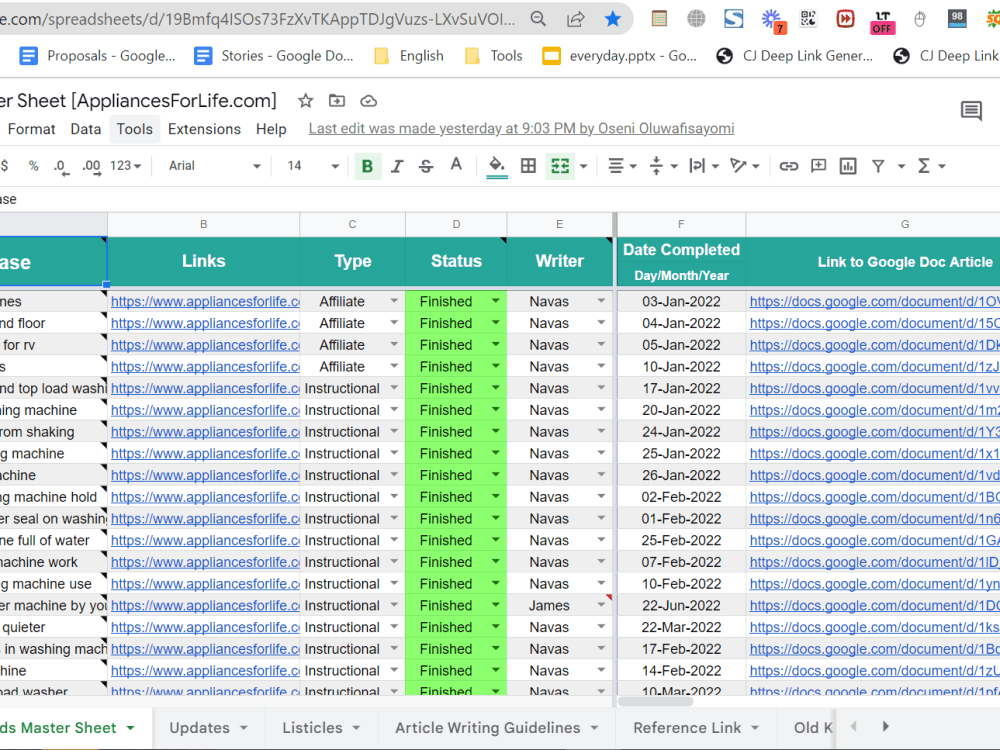1000x750 pixels.
Task: Star this spreadsheet document
Action: click(x=305, y=101)
